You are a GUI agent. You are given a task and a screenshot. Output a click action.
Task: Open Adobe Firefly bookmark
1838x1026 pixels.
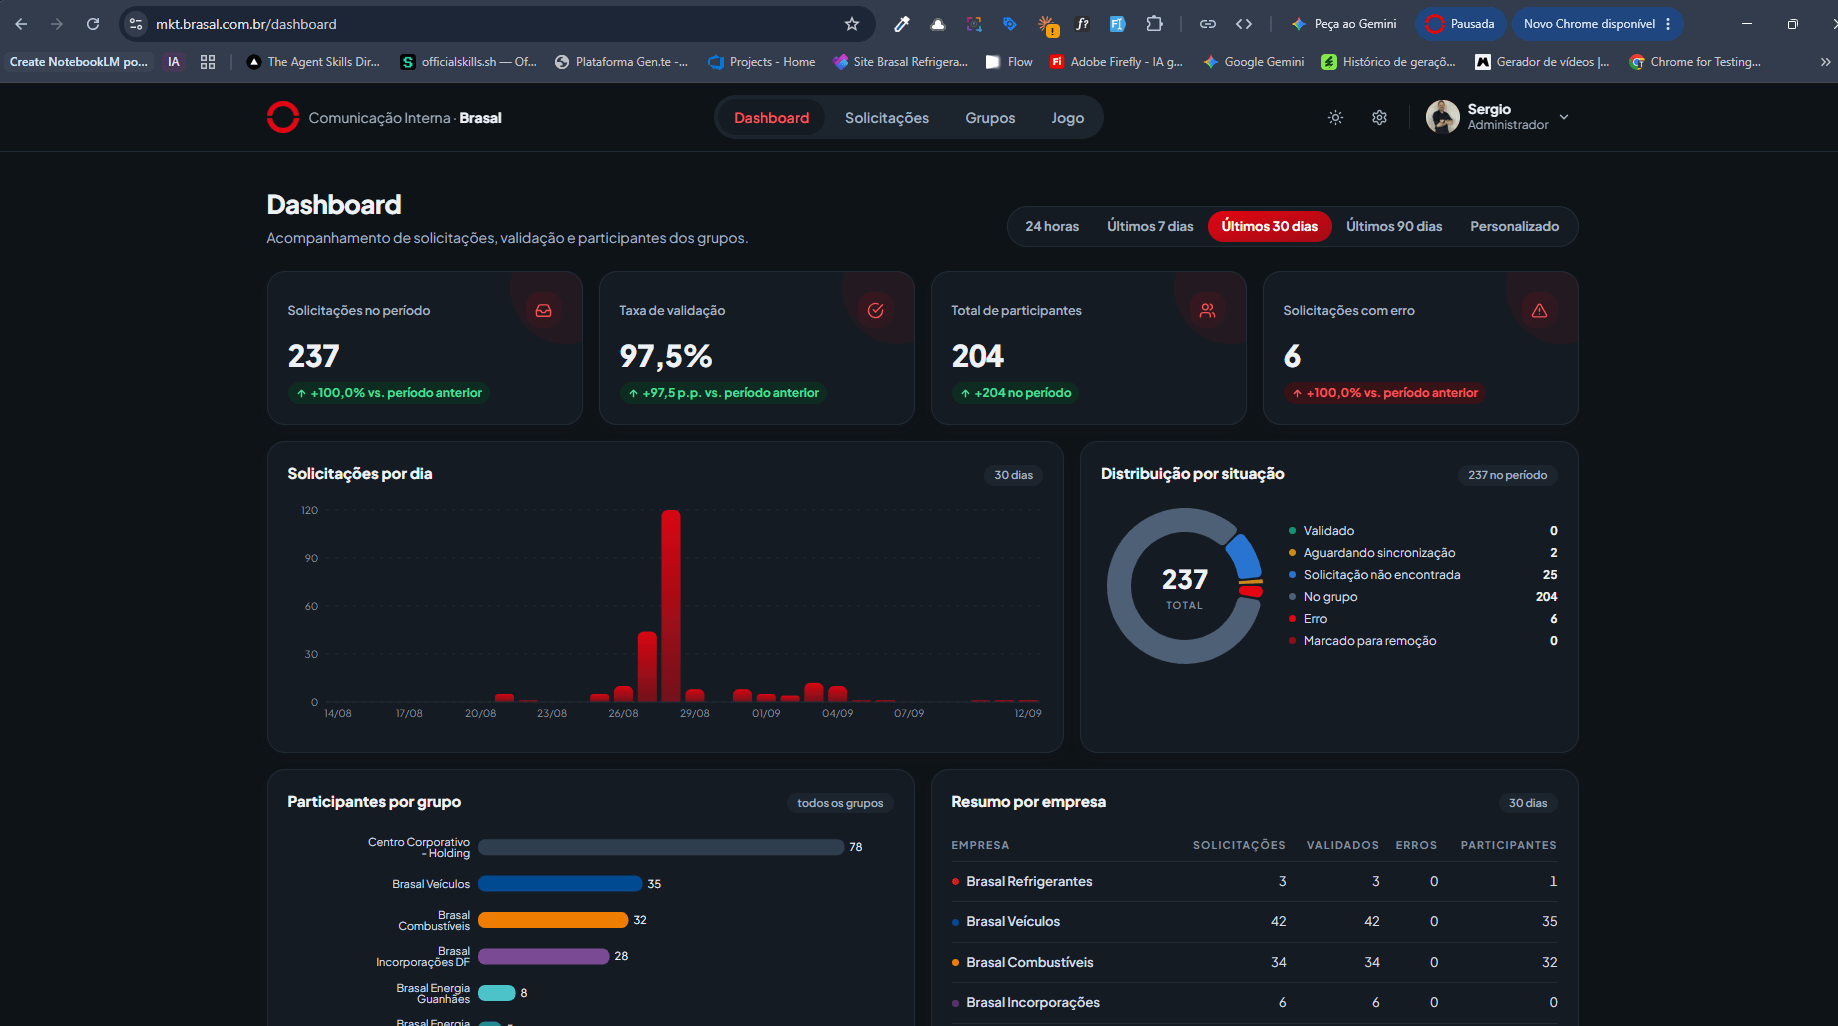1116,62
